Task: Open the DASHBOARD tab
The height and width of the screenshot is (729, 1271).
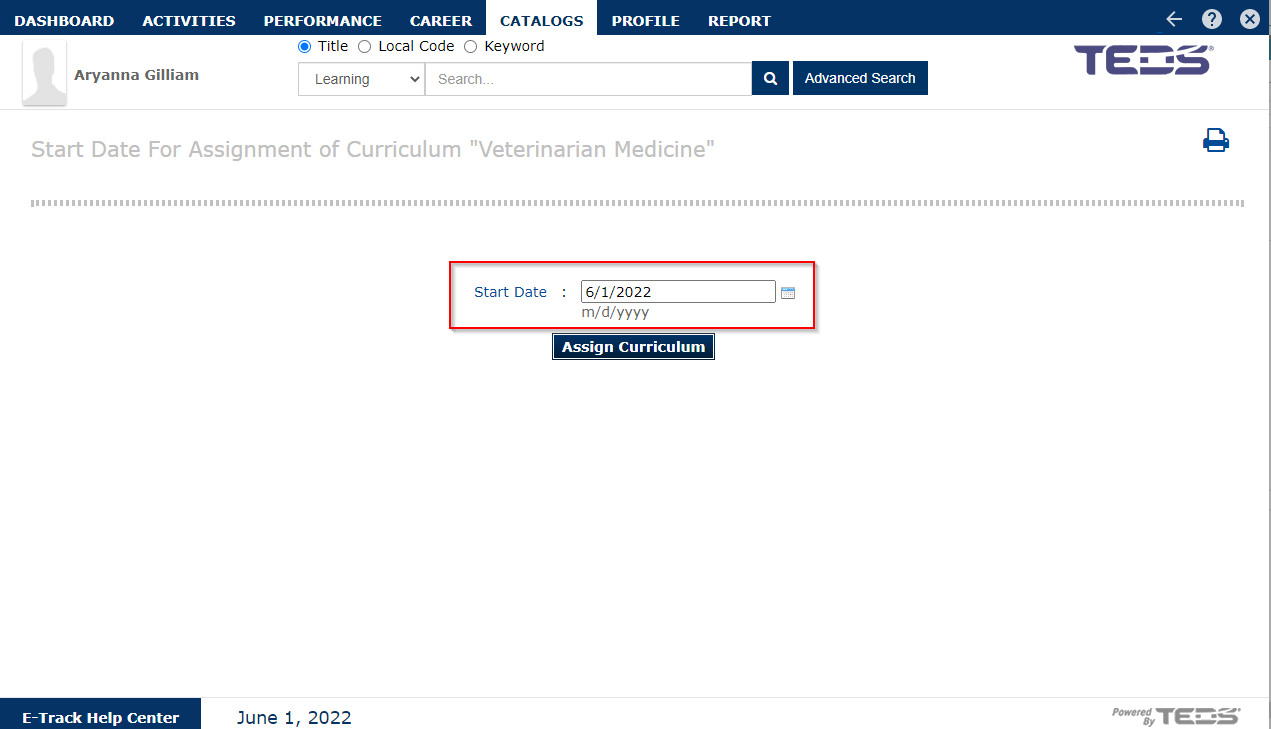Action: [64, 20]
